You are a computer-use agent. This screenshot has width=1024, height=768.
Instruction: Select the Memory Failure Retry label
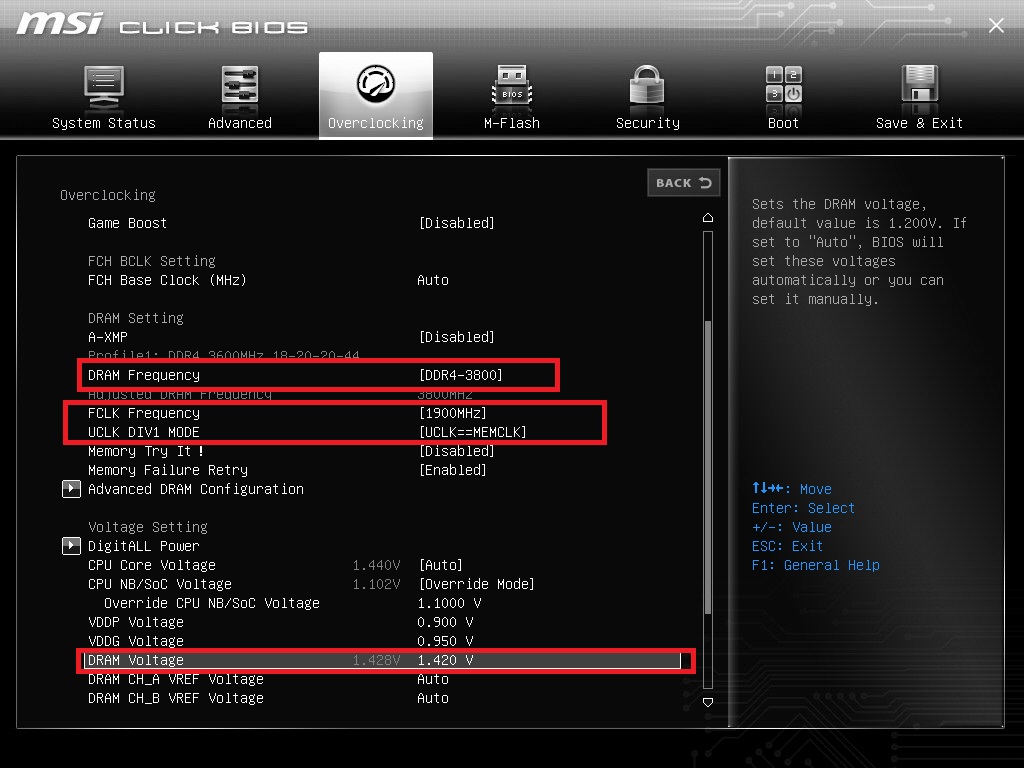coord(168,470)
